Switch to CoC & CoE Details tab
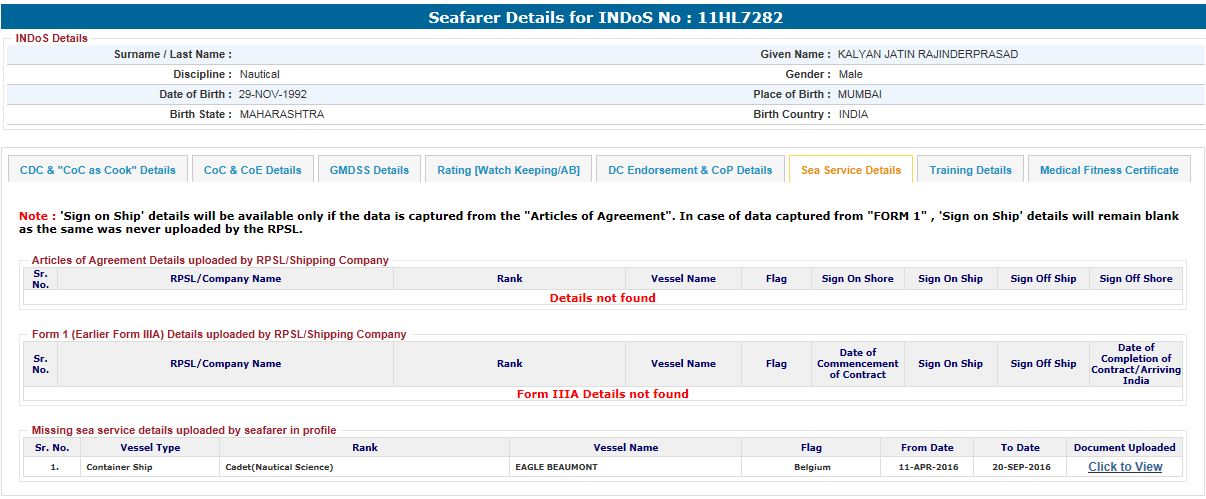 (252, 170)
